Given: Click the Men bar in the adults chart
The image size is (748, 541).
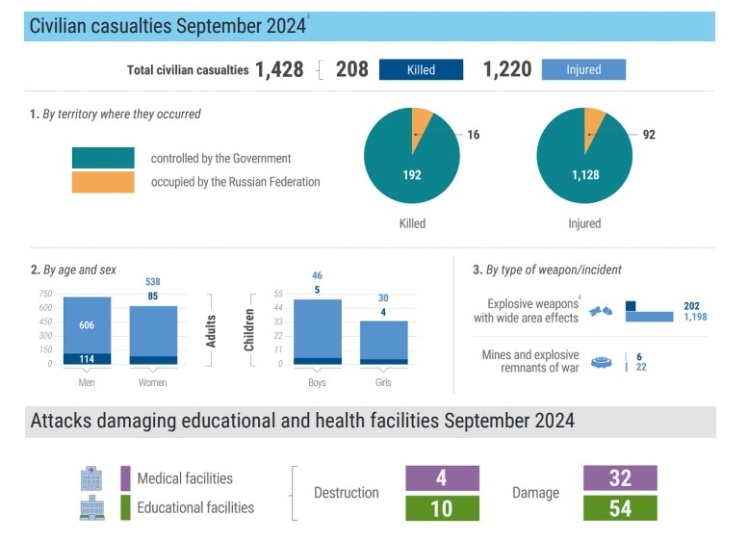Looking at the screenshot, I should [x=87, y=330].
